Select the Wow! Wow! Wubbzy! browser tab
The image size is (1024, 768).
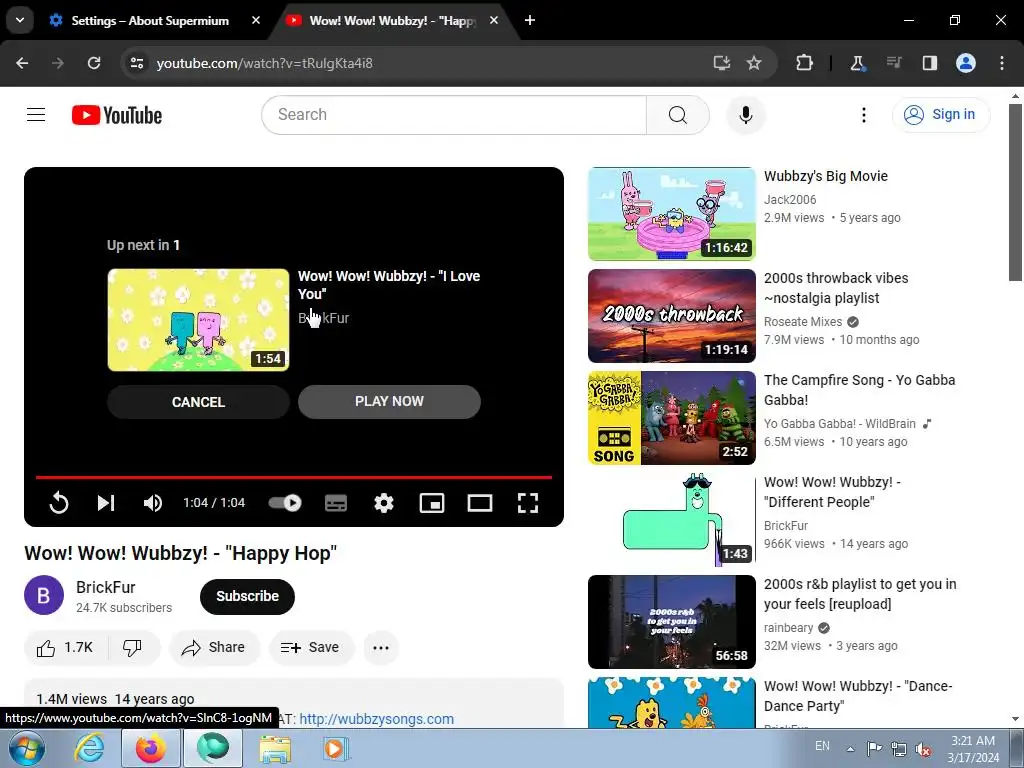coord(394,20)
